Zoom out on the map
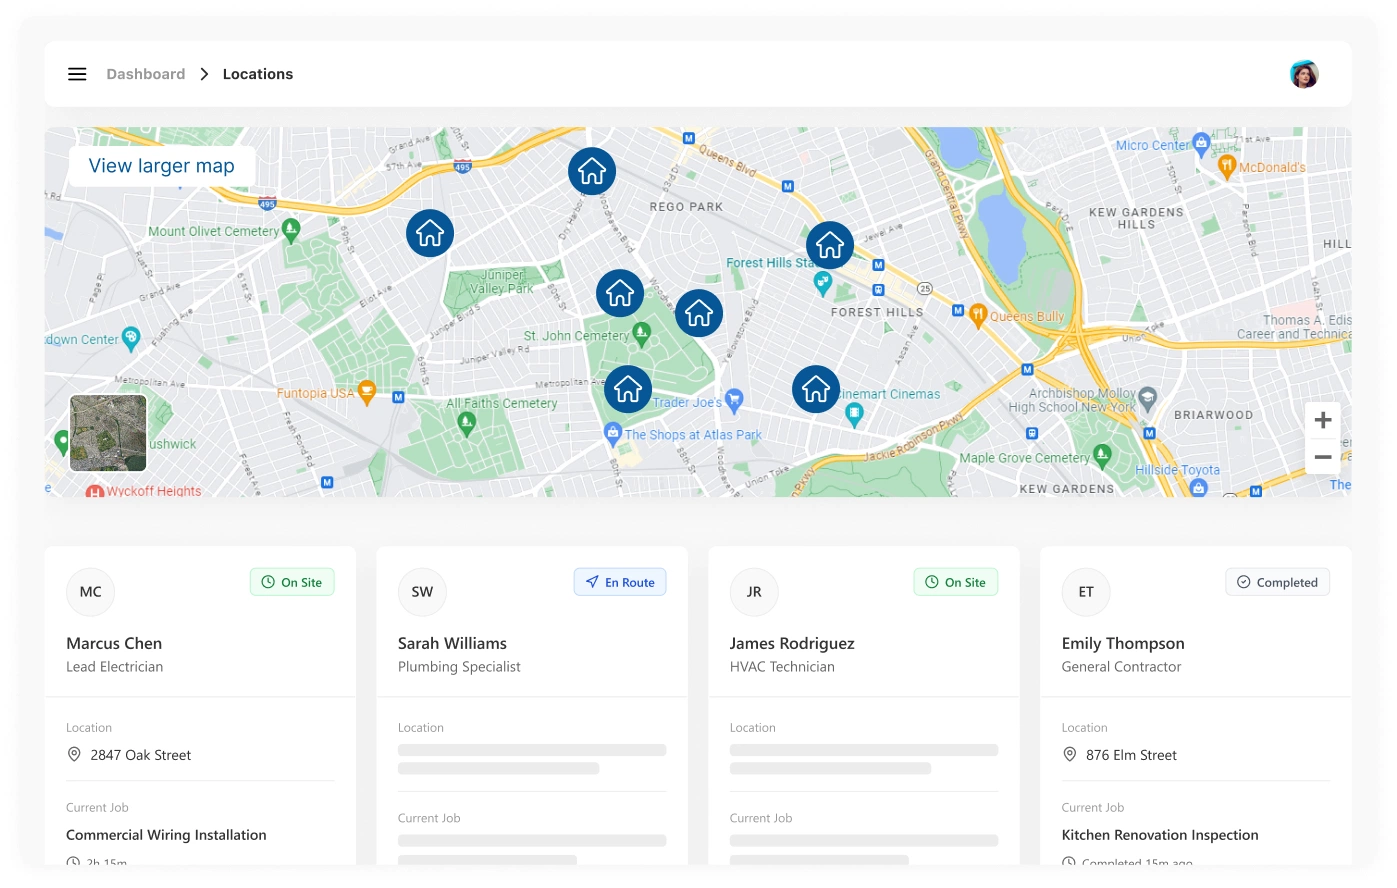Image resolution: width=1397 pixels, height=888 pixels. (1322, 457)
